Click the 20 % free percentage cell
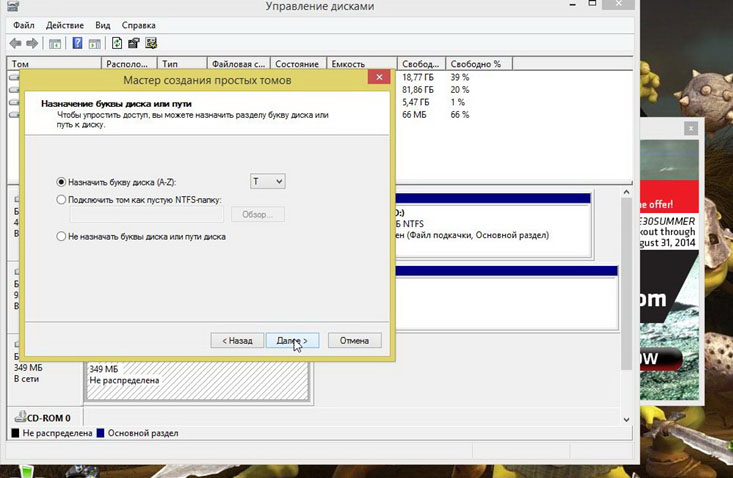The width and height of the screenshot is (733, 478). (x=460, y=90)
